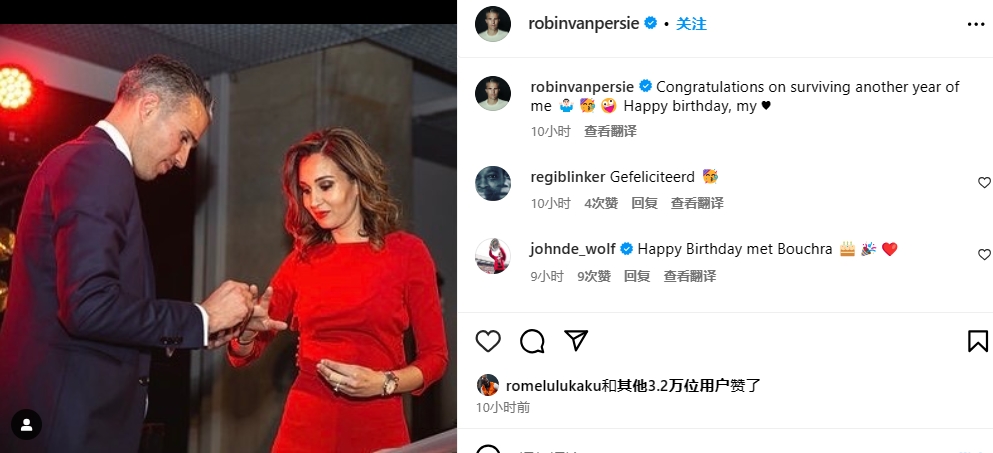
Task: Reply to johnde_wolf's comment
Action: (636, 276)
